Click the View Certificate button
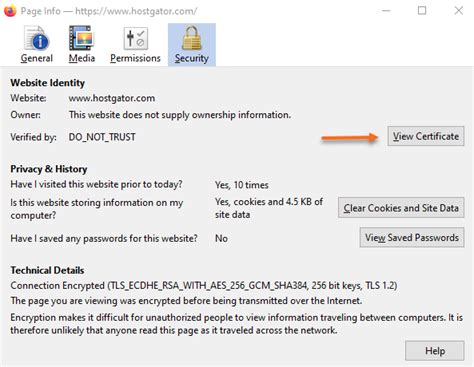474x367 pixels. click(426, 136)
